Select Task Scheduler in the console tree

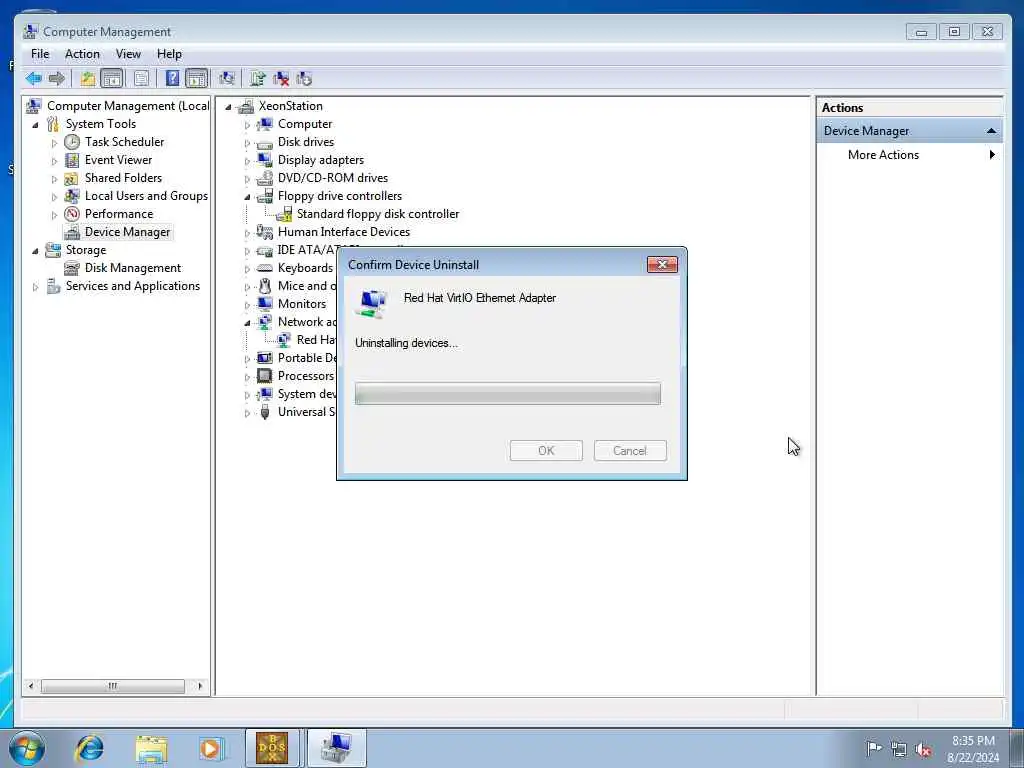(124, 142)
